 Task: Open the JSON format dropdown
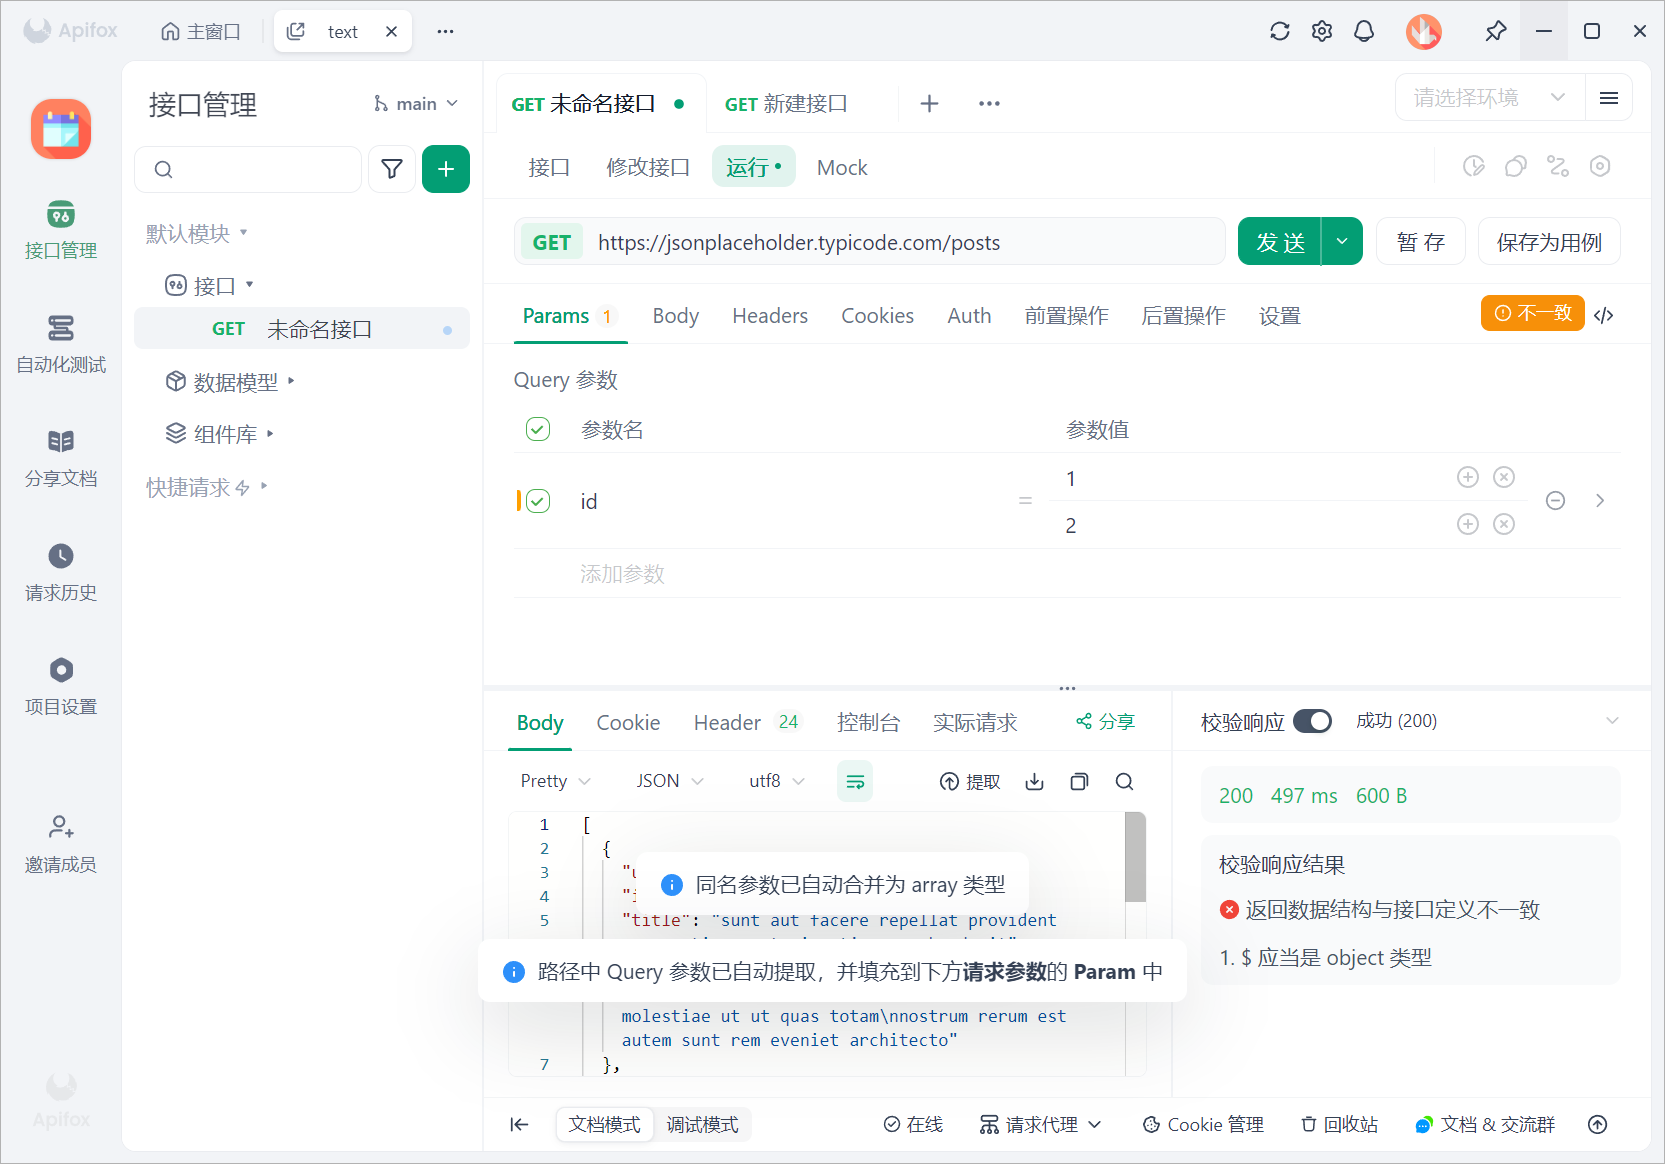(x=666, y=781)
